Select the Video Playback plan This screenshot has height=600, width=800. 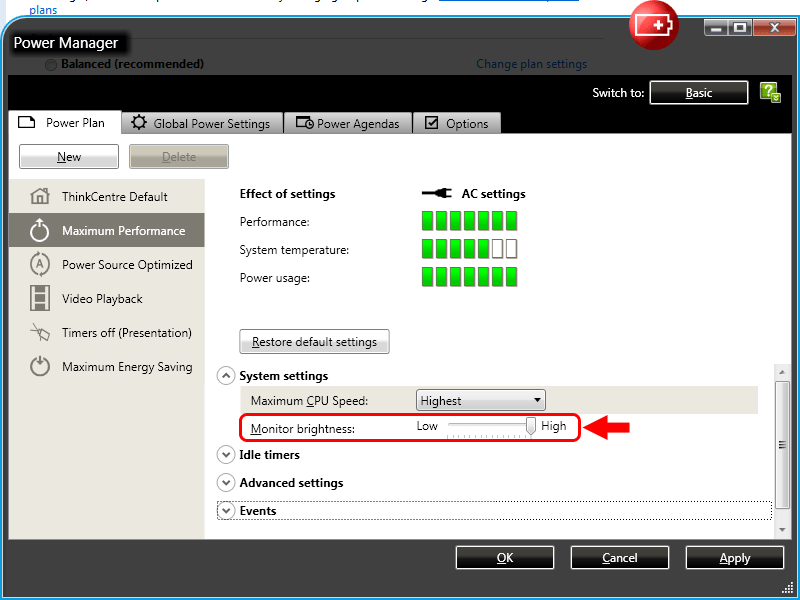pos(107,298)
